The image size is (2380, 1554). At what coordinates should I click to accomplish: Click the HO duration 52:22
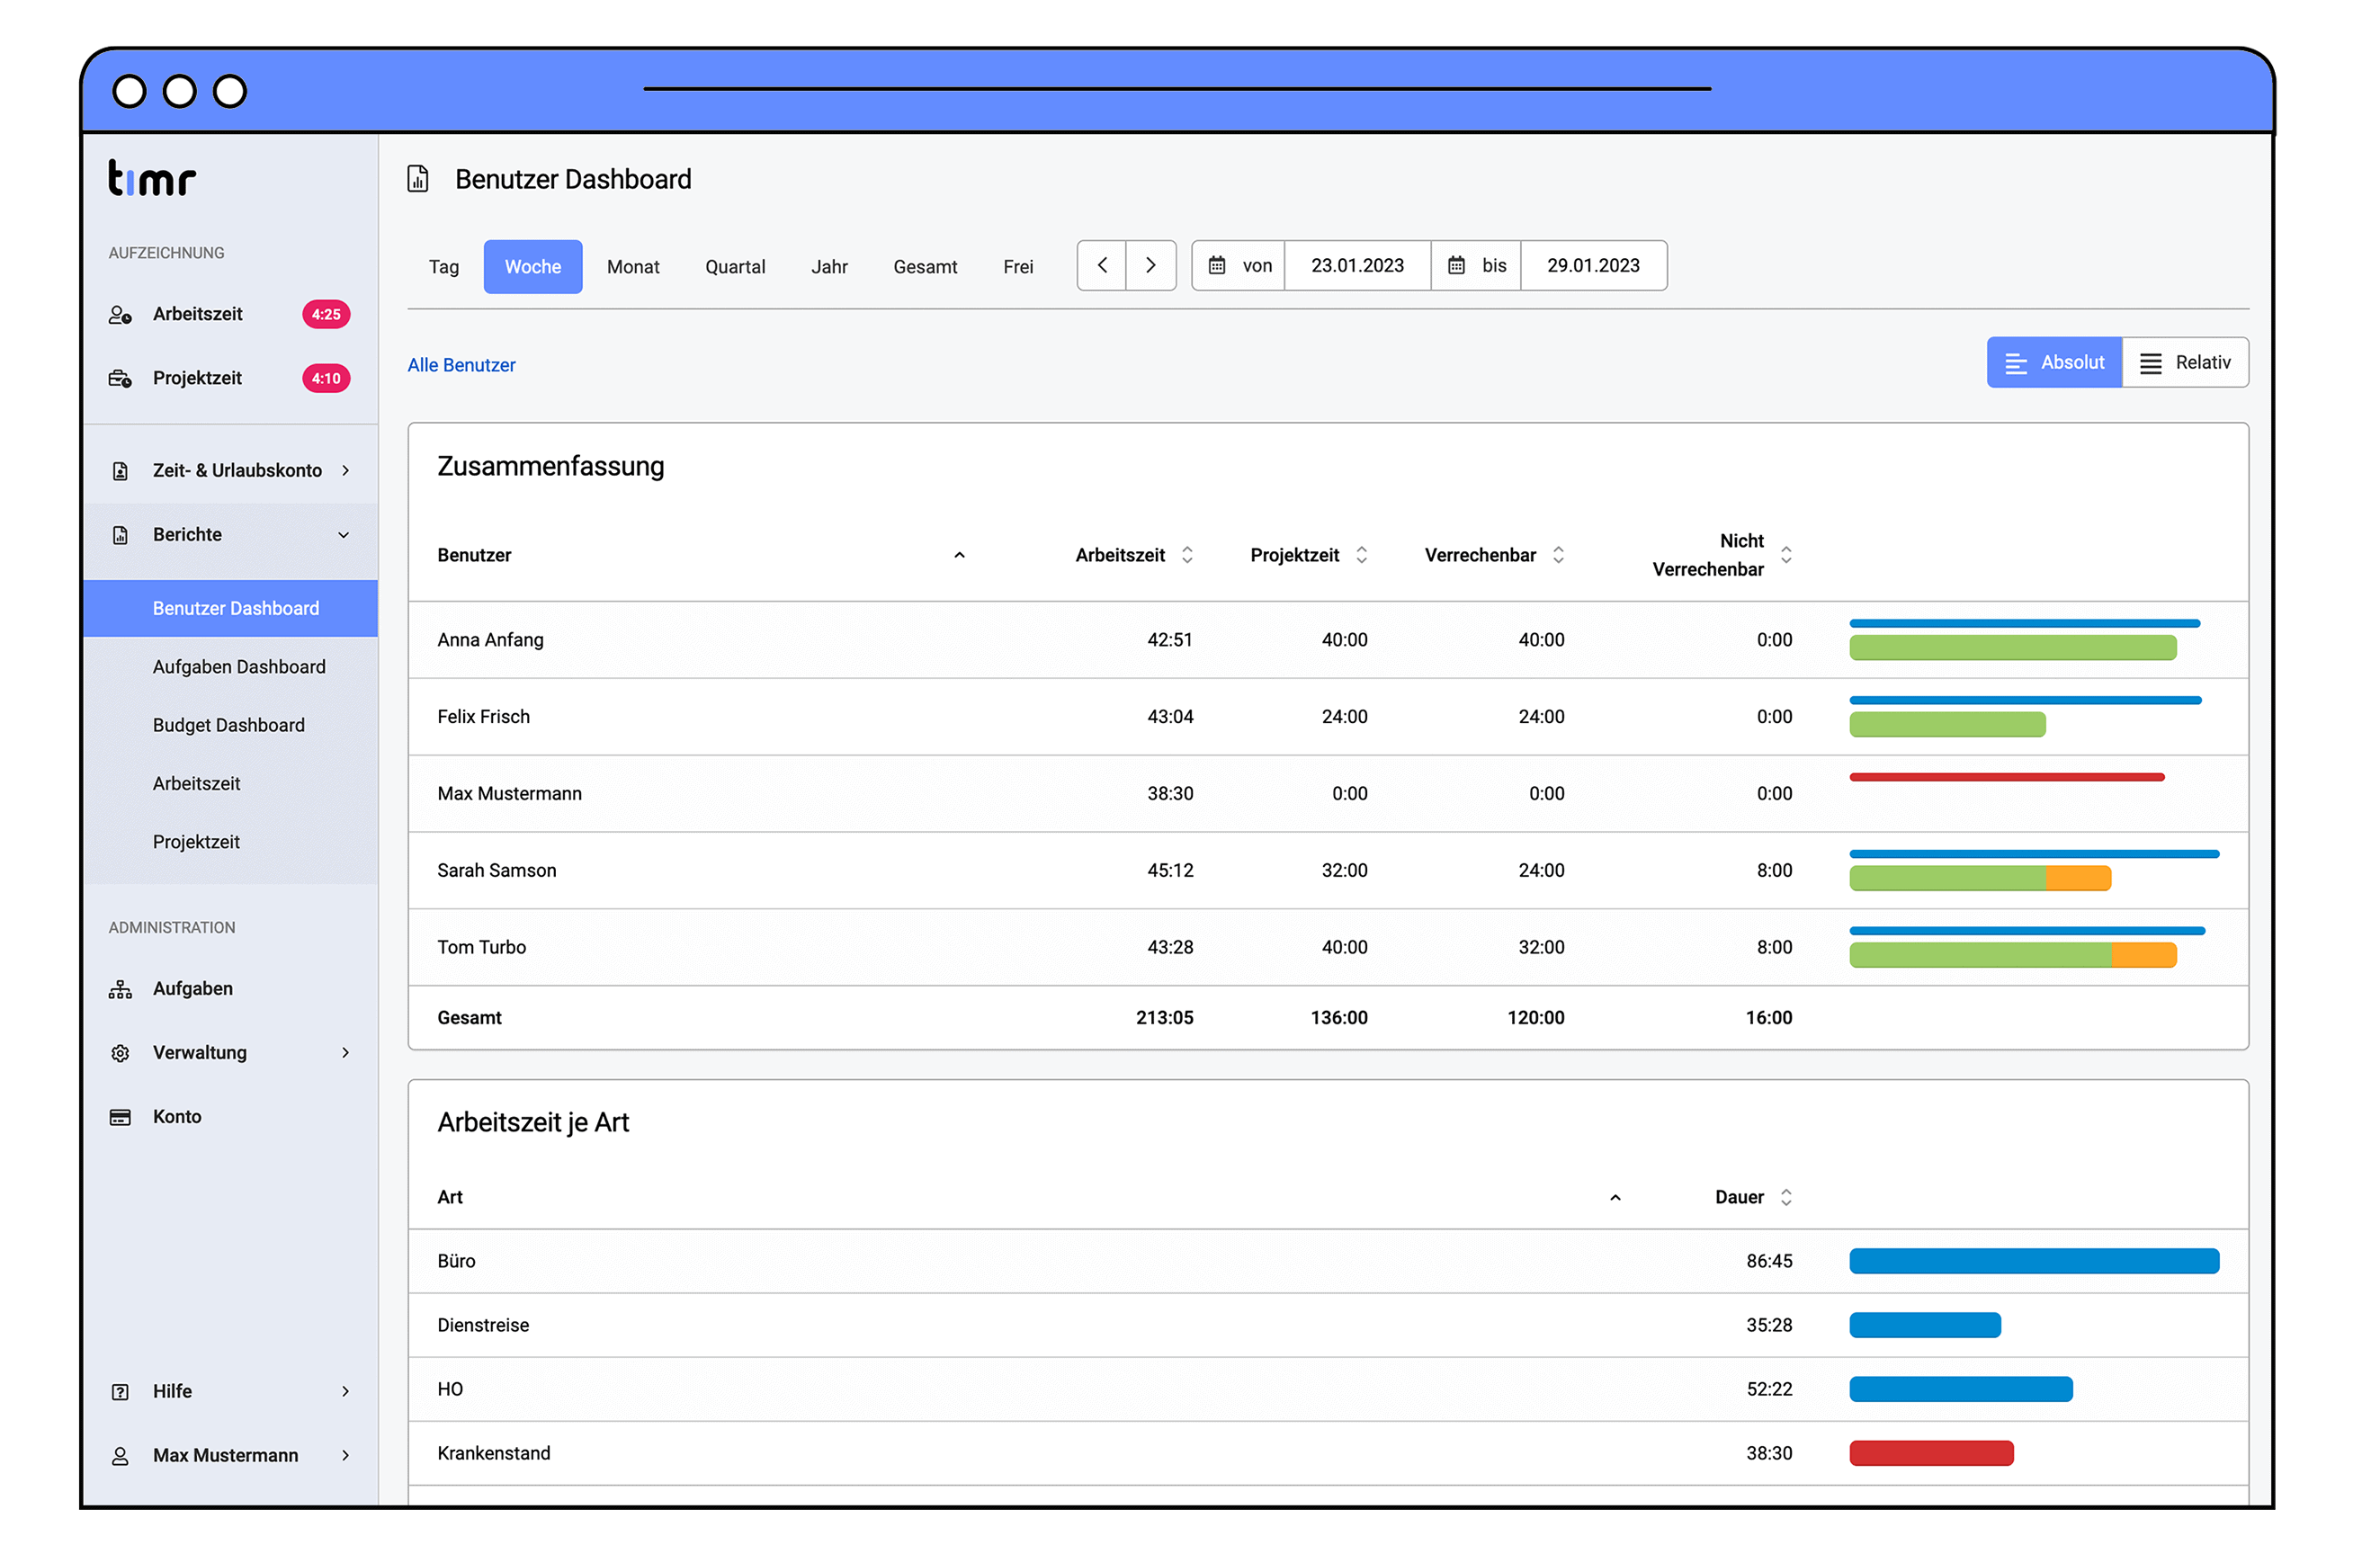click(1769, 1390)
